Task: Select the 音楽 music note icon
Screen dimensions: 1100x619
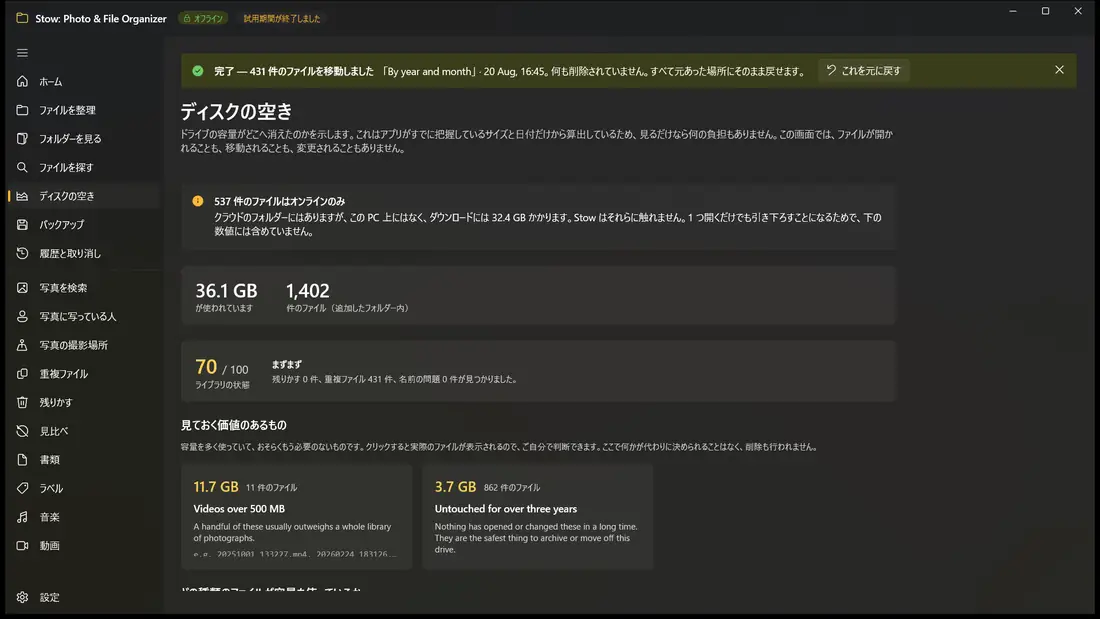Action: coord(22,517)
